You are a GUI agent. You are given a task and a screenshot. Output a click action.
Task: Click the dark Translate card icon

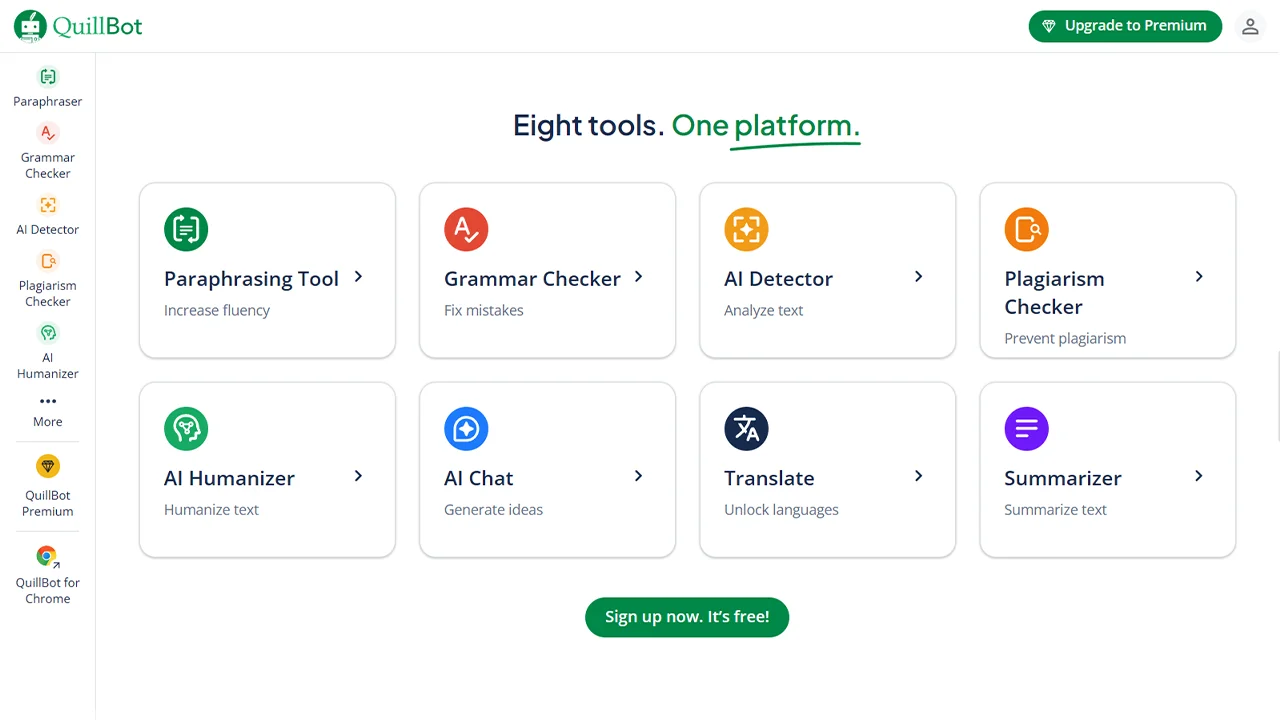(746, 429)
